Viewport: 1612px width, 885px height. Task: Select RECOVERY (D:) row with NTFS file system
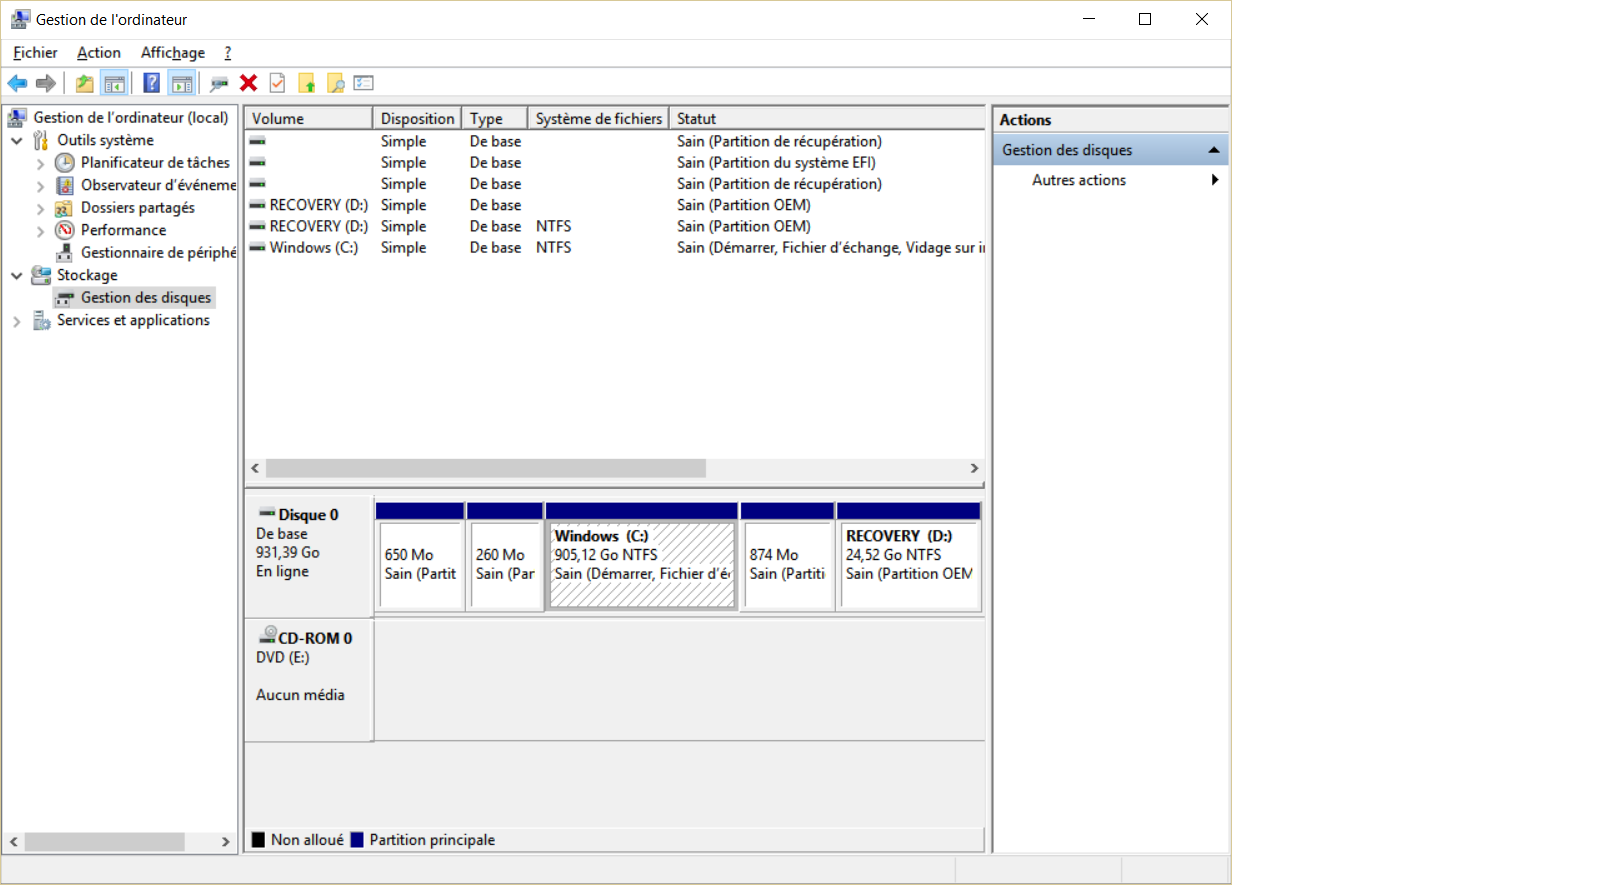pos(615,226)
